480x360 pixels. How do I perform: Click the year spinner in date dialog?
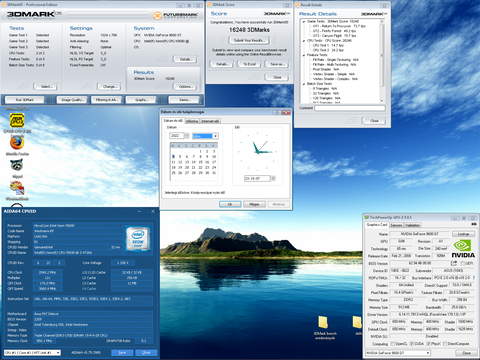(x=187, y=135)
